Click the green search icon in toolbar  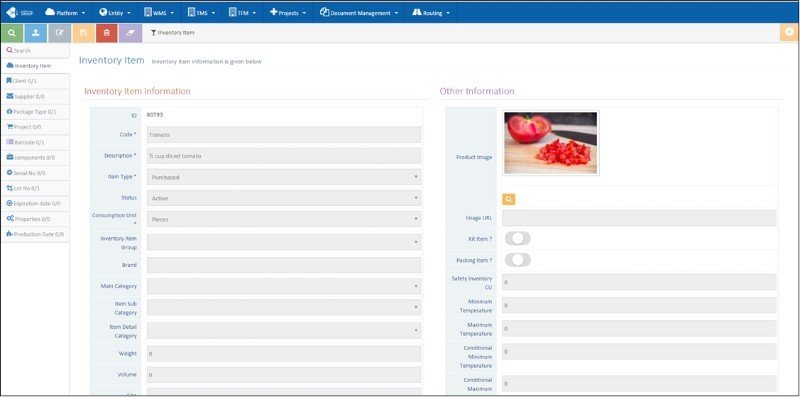click(x=12, y=33)
